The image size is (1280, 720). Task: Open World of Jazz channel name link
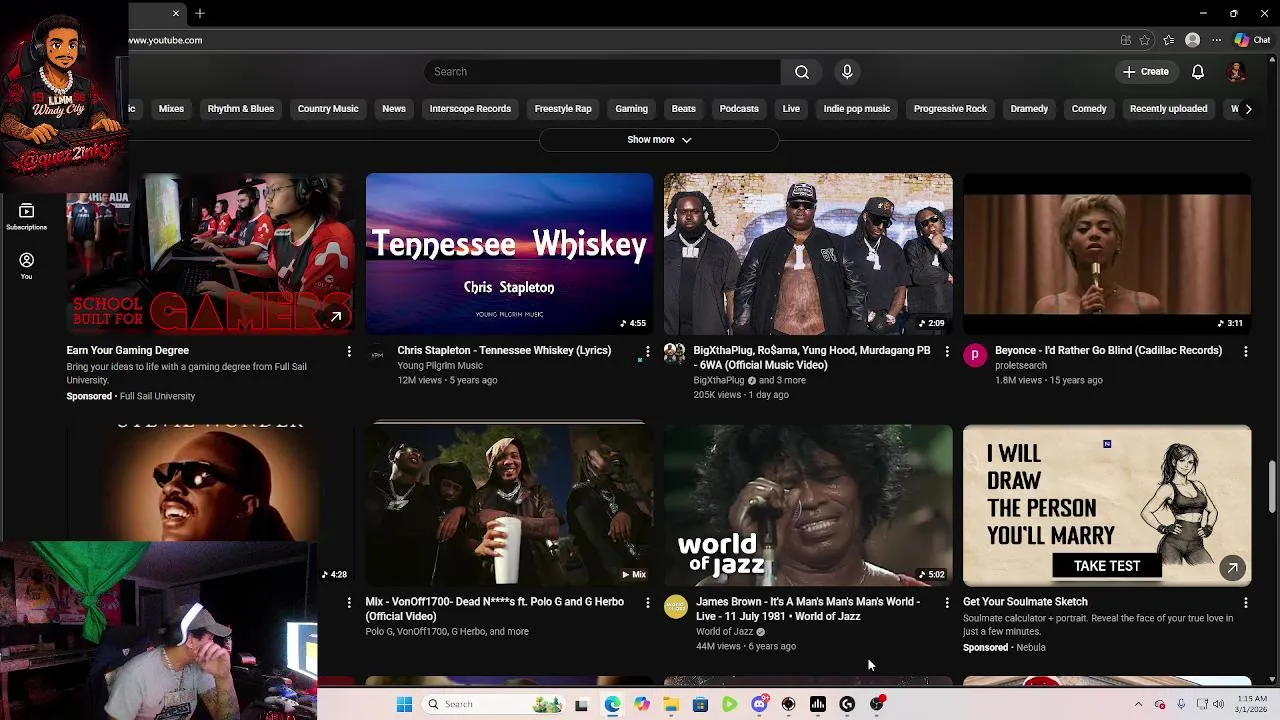tap(724, 632)
